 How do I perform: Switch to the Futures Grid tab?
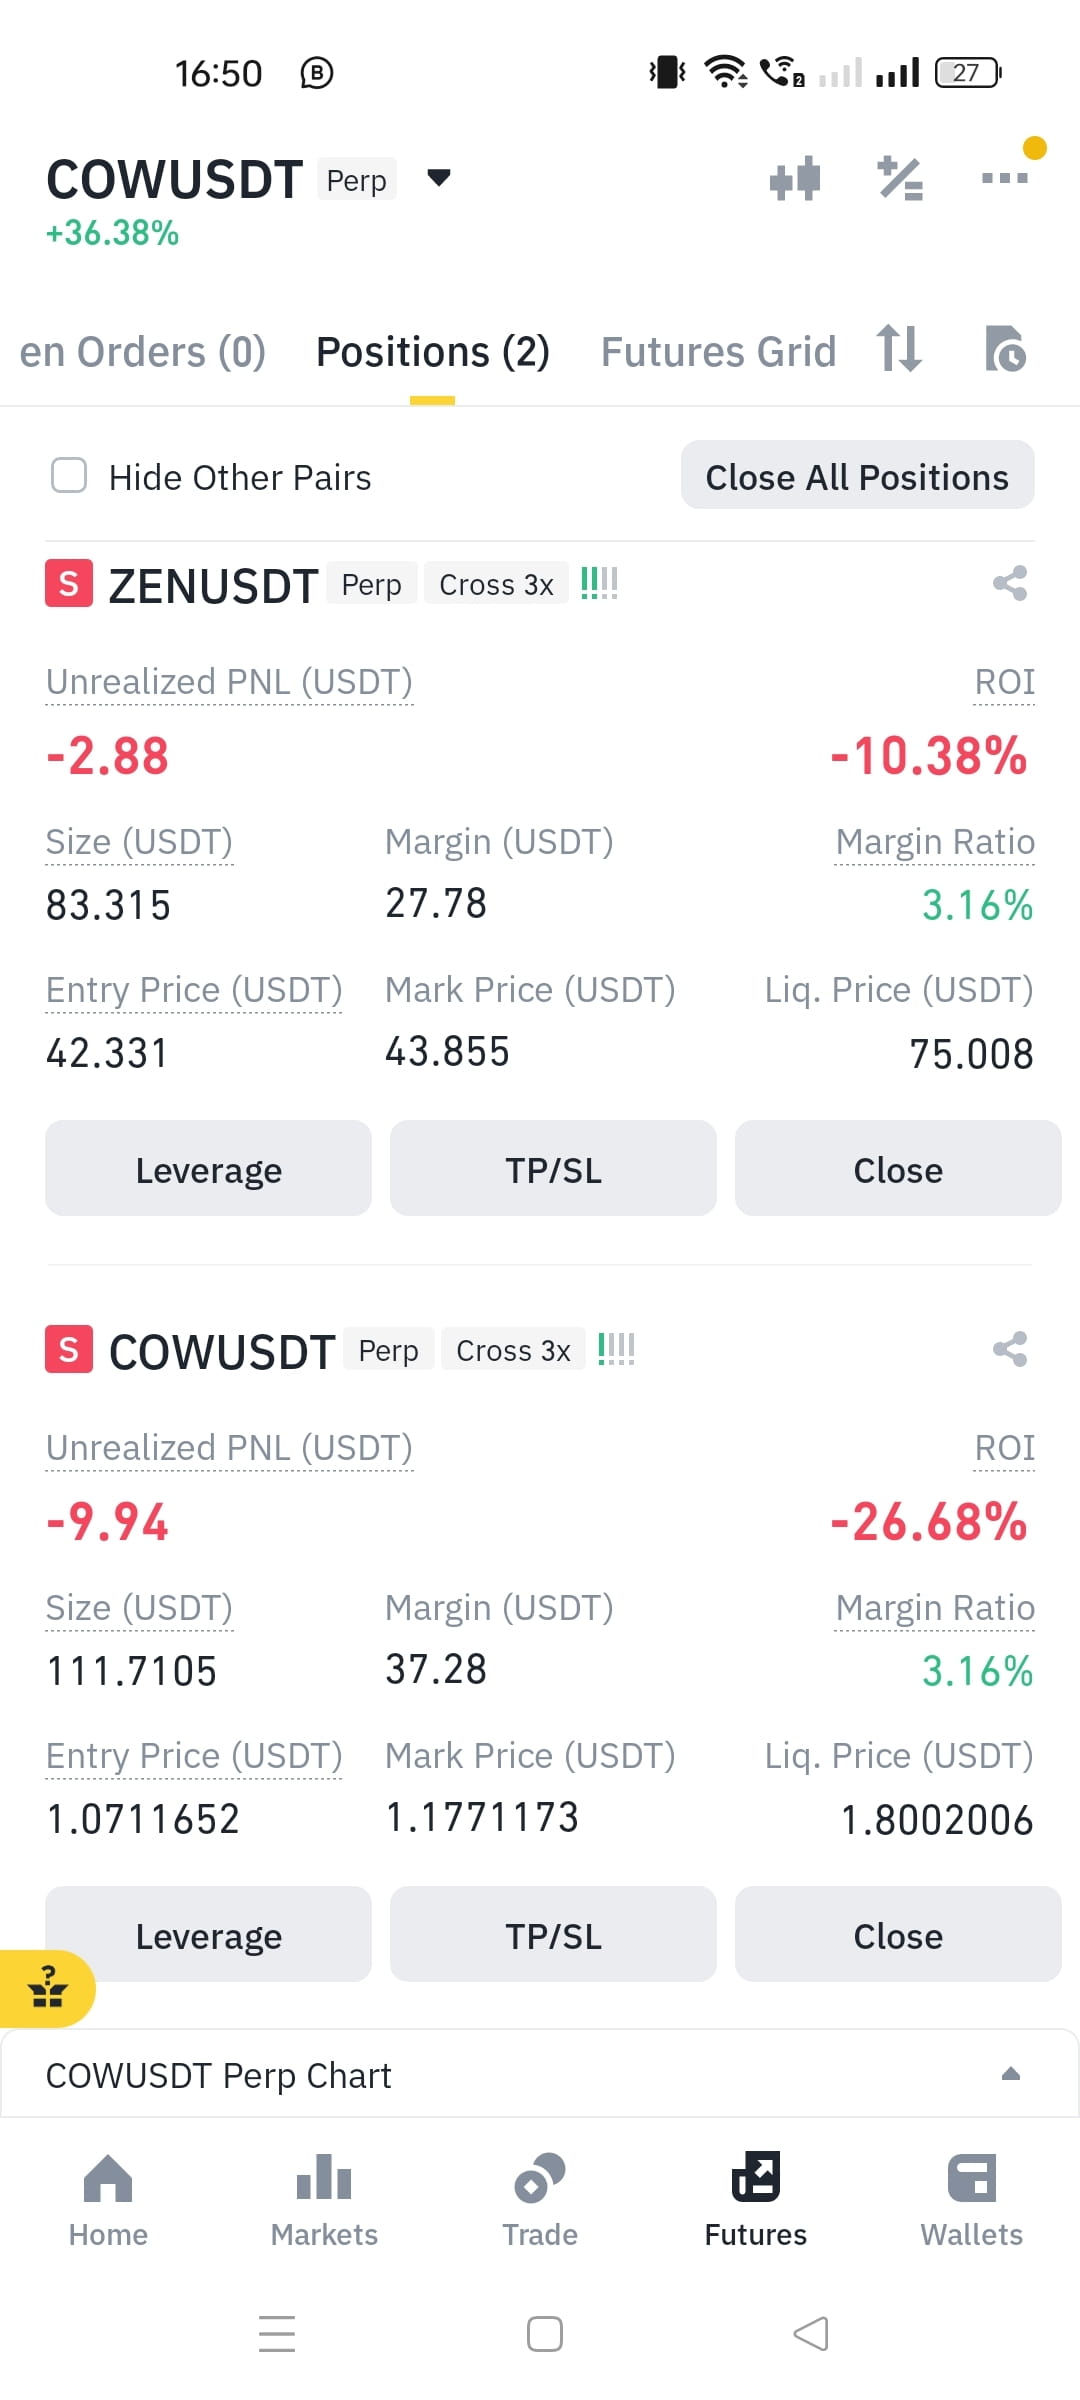[x=718, y=352]
